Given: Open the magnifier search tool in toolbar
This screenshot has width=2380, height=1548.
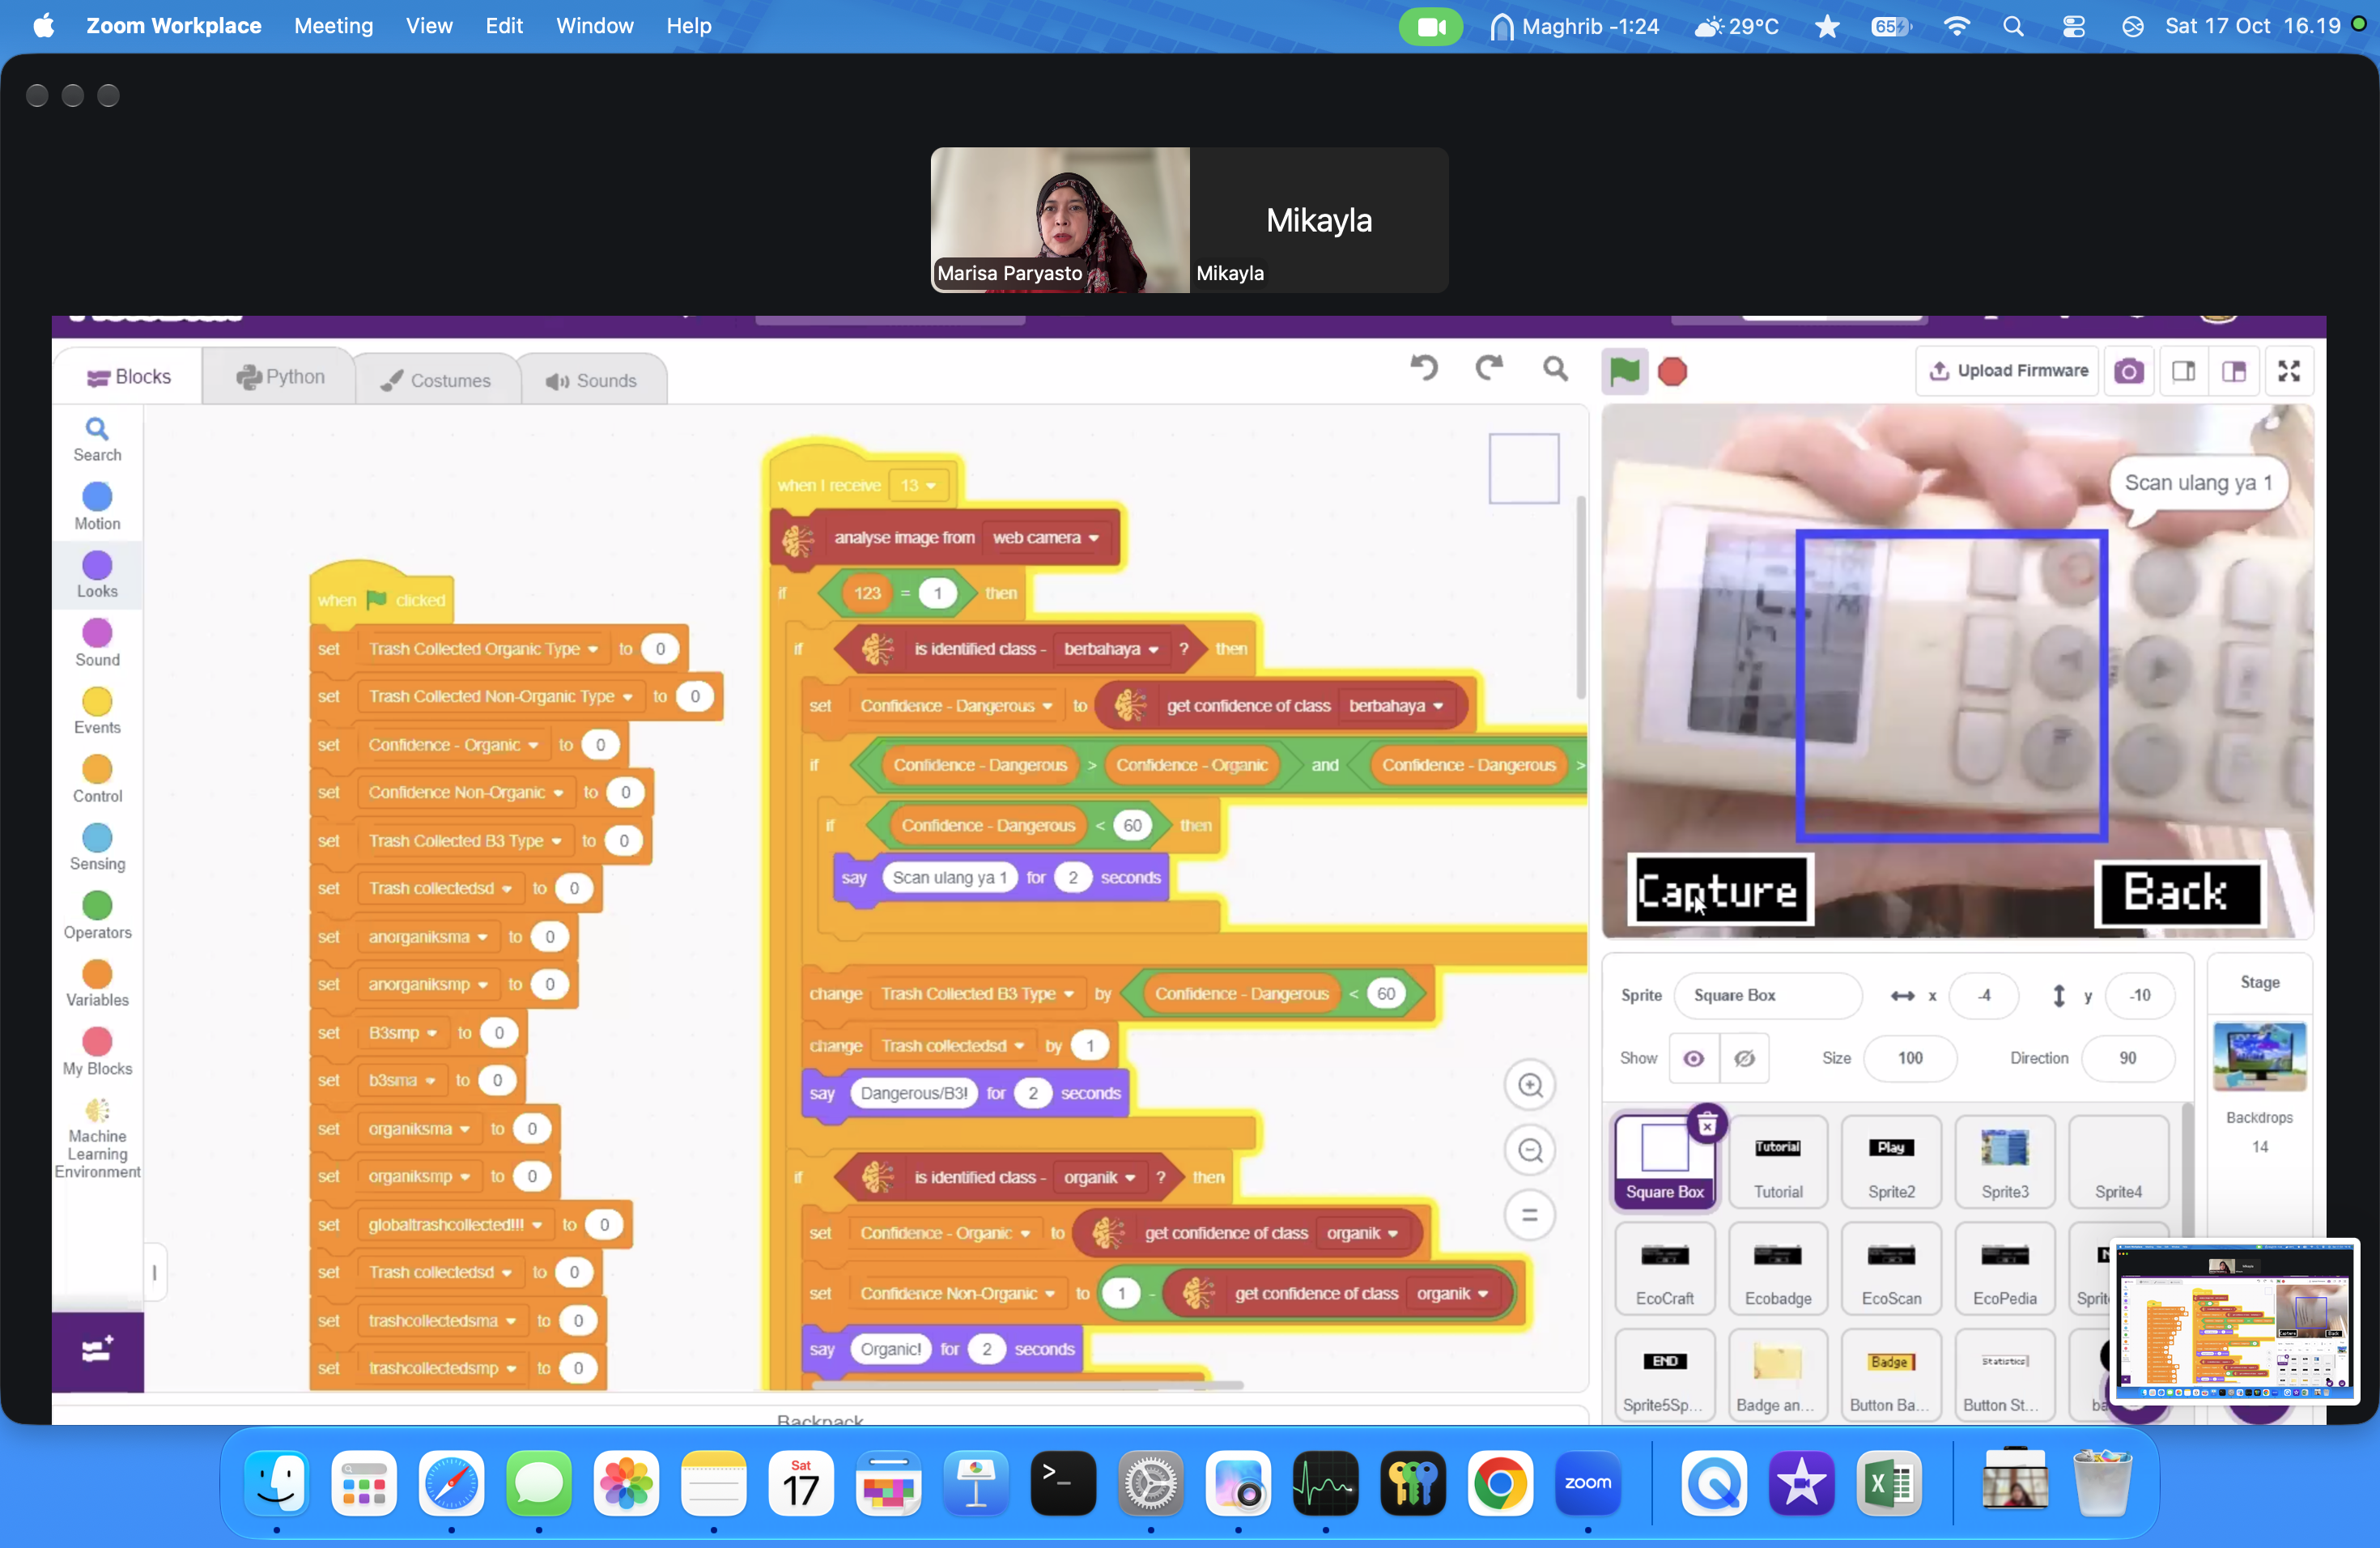Looking at the screenshot, I should click(1555, 370).
